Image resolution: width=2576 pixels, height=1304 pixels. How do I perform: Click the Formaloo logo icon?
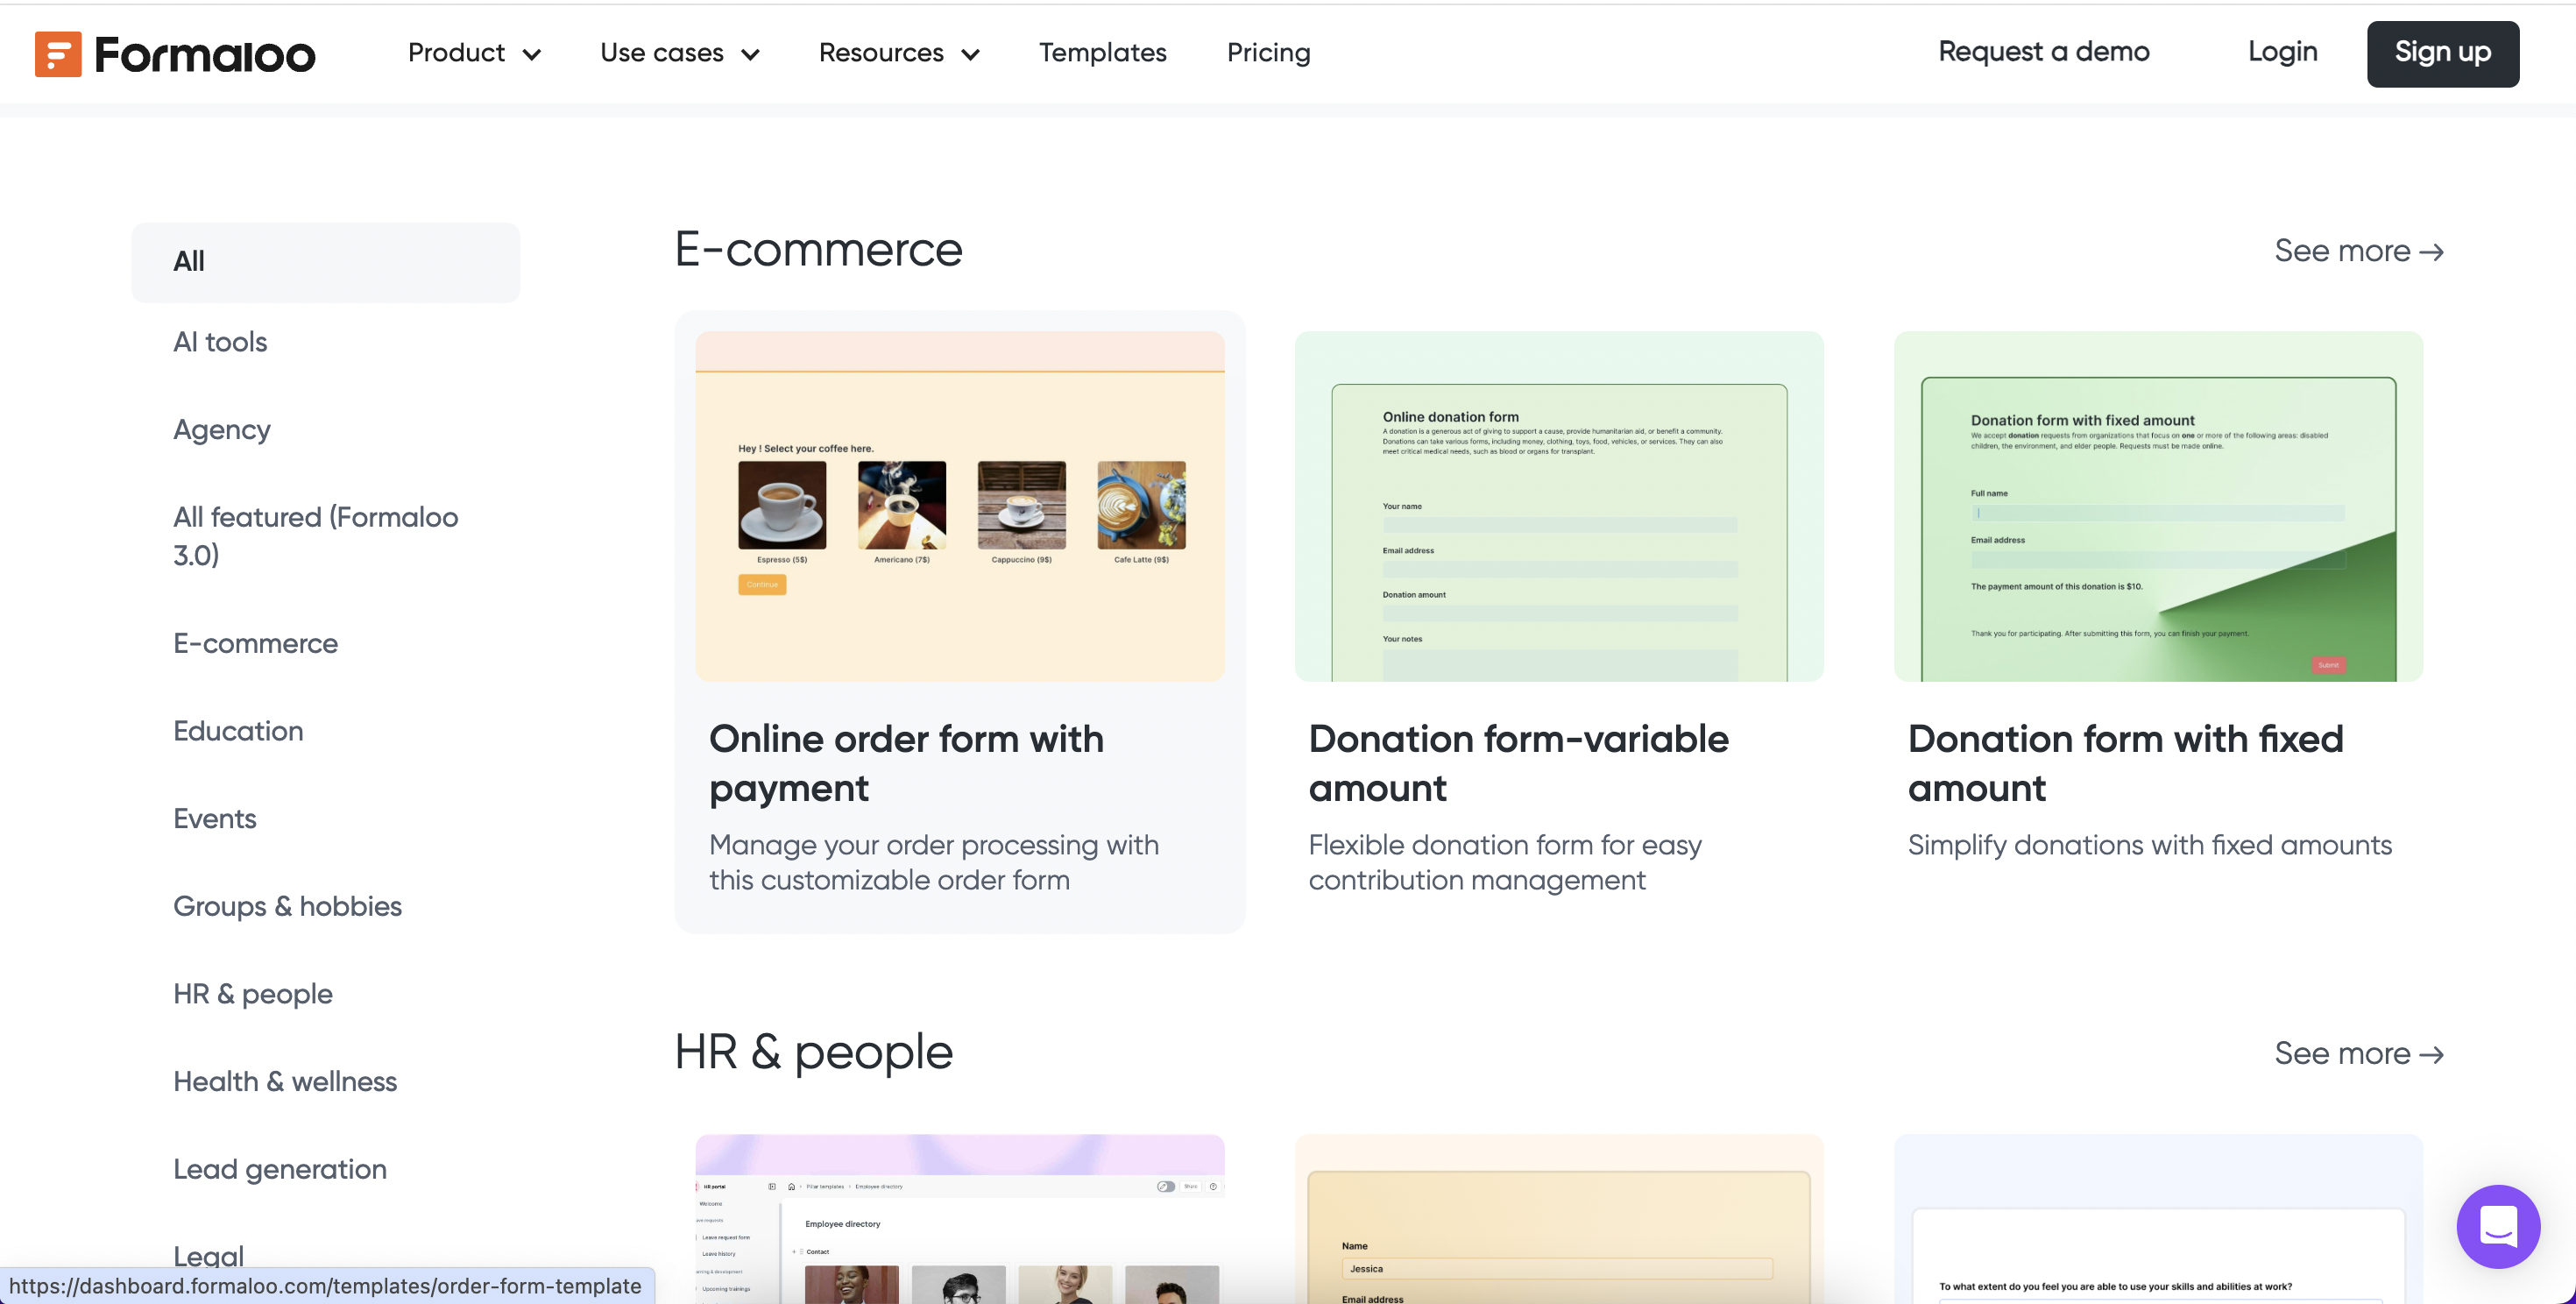[x=58, y=53]
